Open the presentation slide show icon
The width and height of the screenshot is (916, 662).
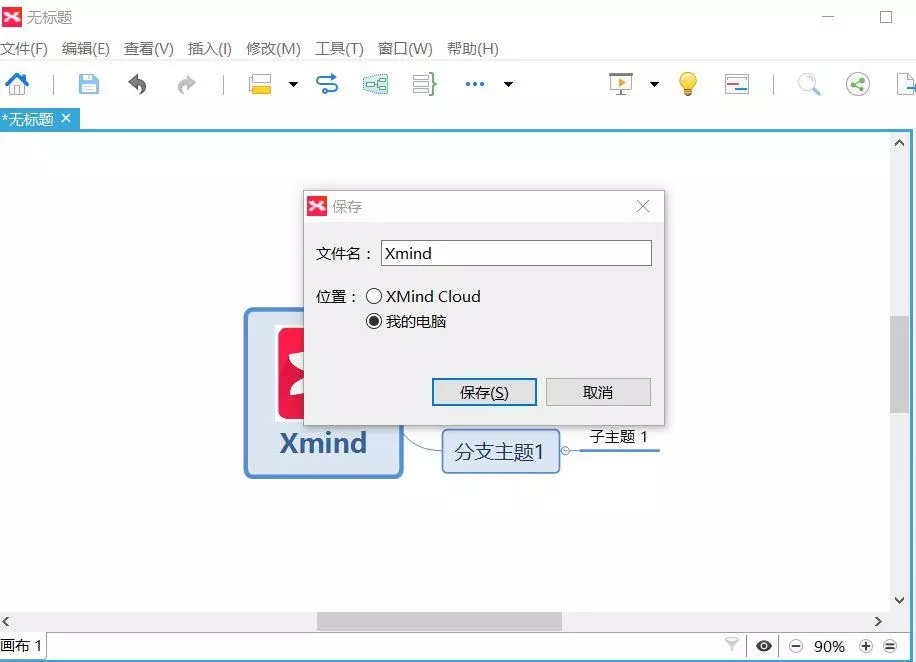[x=620, y=84]
